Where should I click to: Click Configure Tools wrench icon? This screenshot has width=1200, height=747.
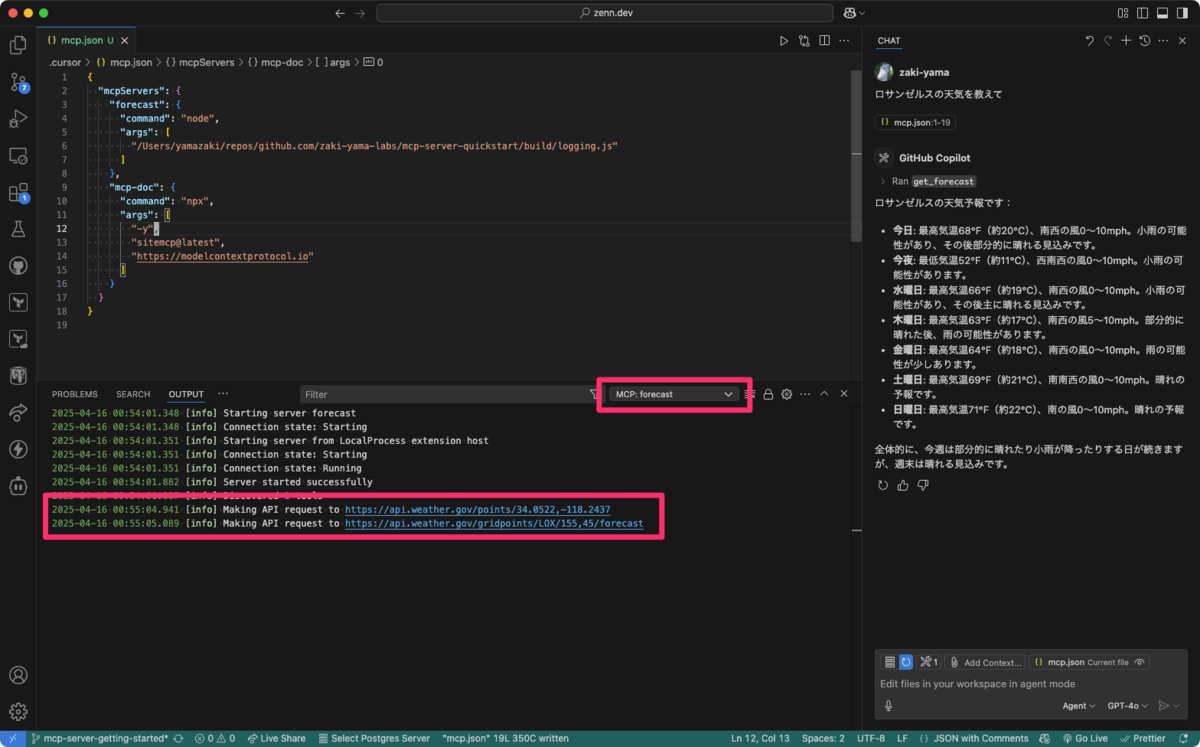(929, 662)
